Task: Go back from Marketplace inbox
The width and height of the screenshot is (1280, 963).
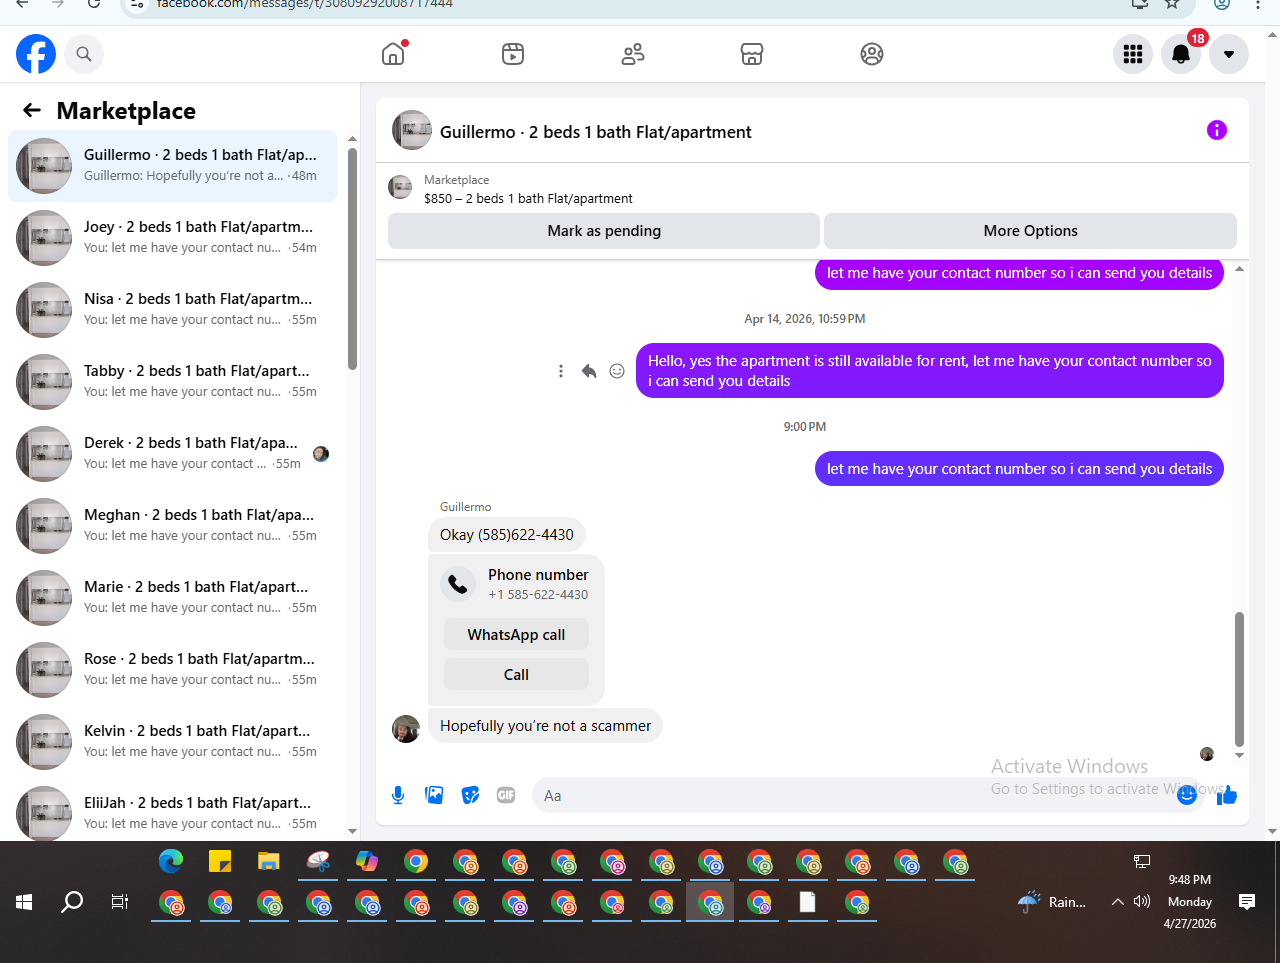Action: [x=32, y=110]
